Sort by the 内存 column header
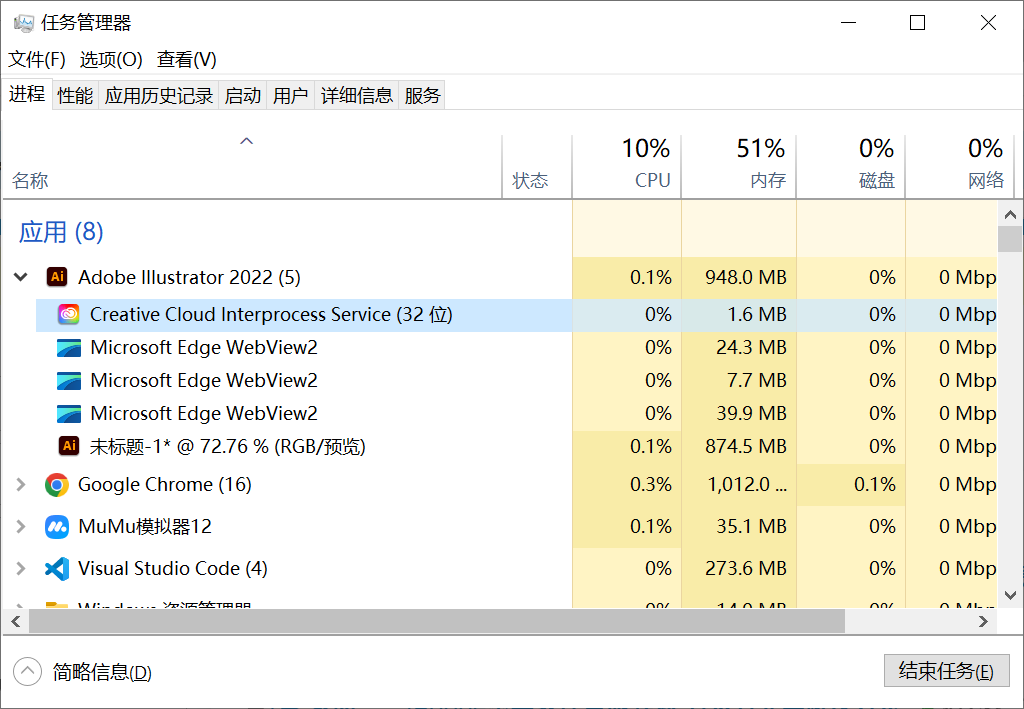Image resolution: width=1024 pixels, height=709 pixels. coord(739,166)
